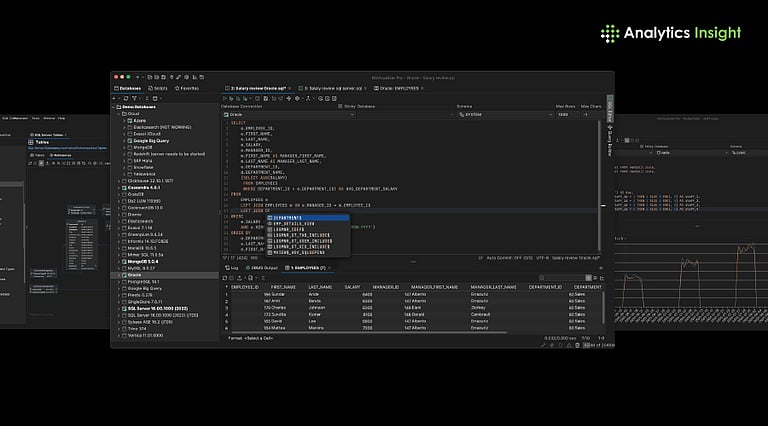Click the SALARY column header
This screenshot has height=426, width=768.
[352, 287]
